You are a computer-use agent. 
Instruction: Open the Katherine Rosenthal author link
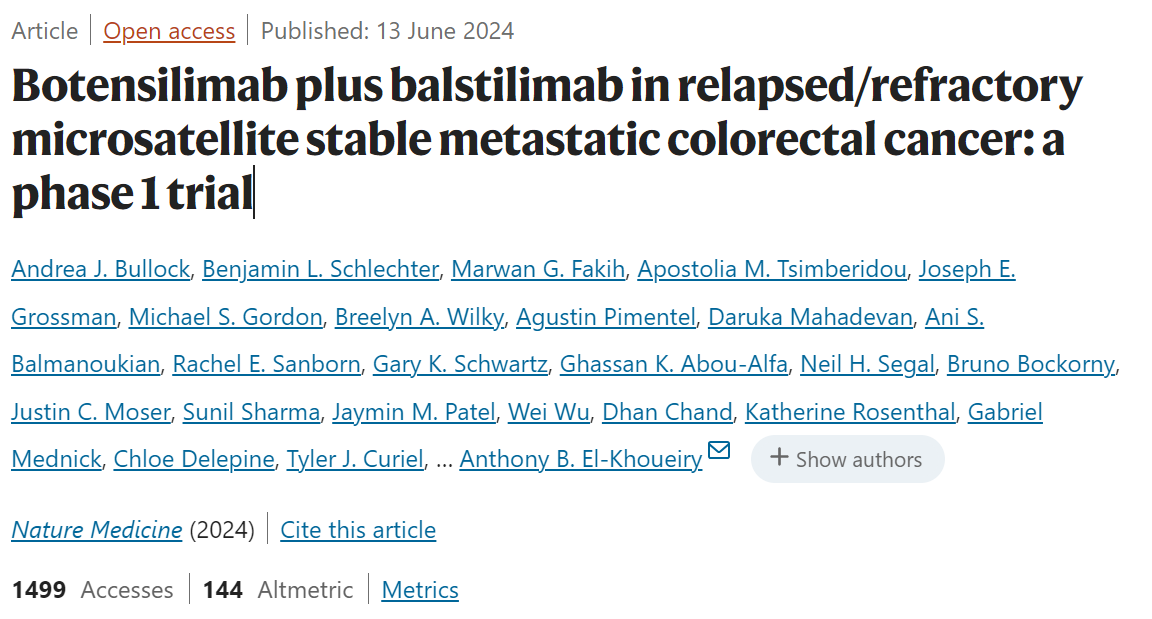click(x=850, y=412)
